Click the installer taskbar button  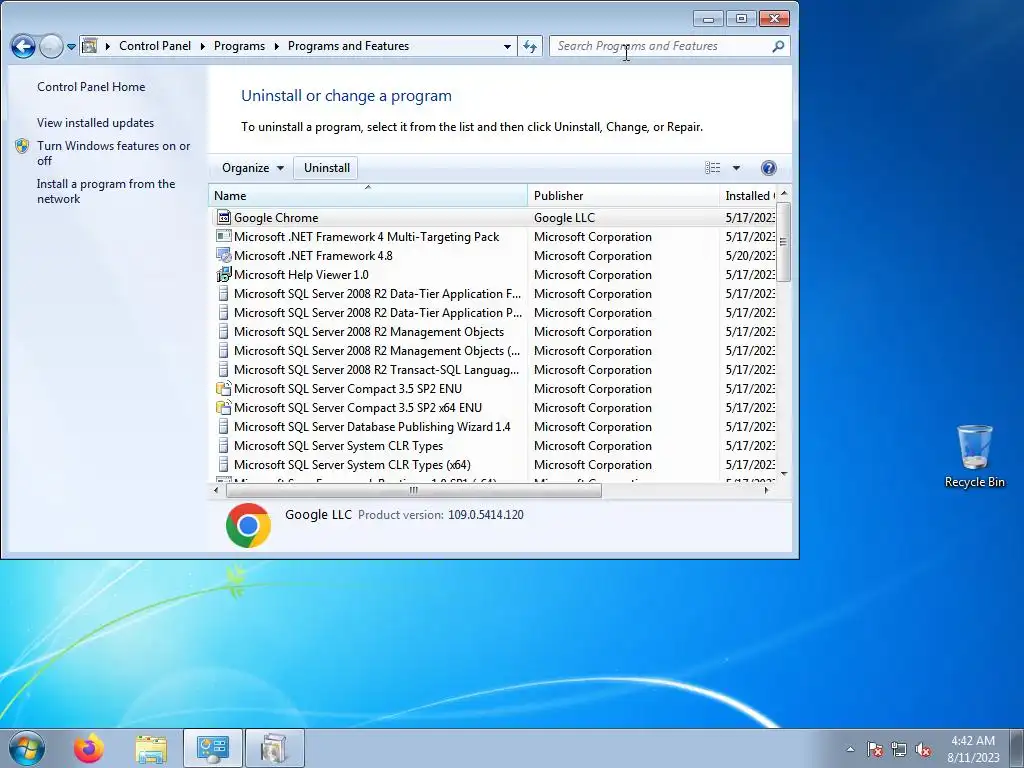(x=274, y=748)
